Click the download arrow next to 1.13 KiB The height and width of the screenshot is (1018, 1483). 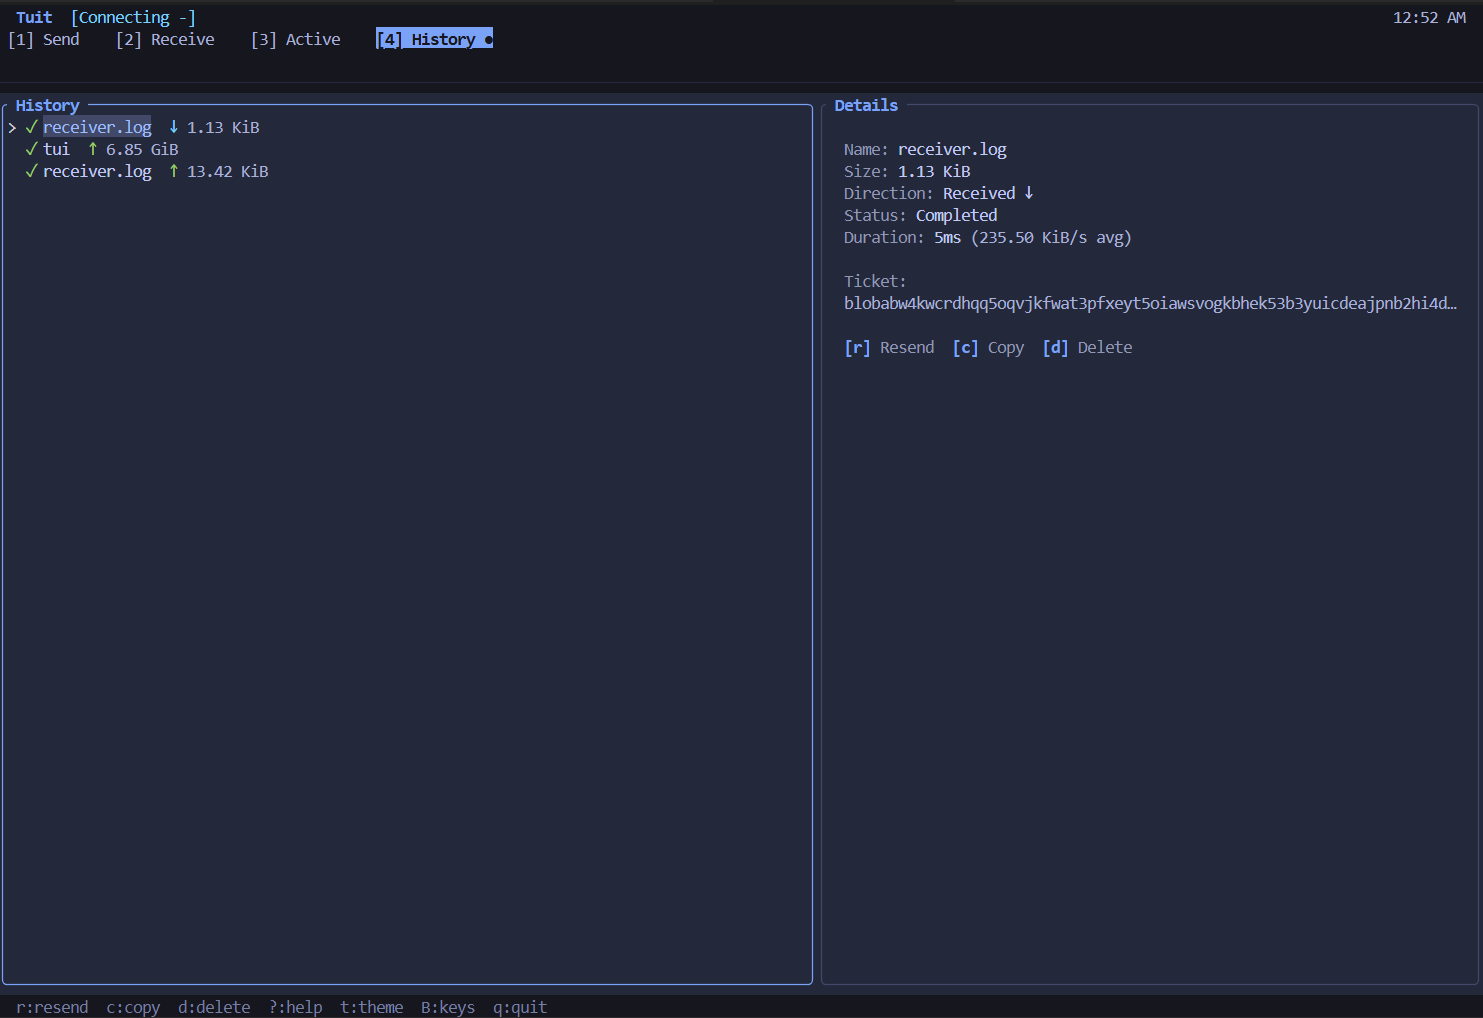pos(172,127)
